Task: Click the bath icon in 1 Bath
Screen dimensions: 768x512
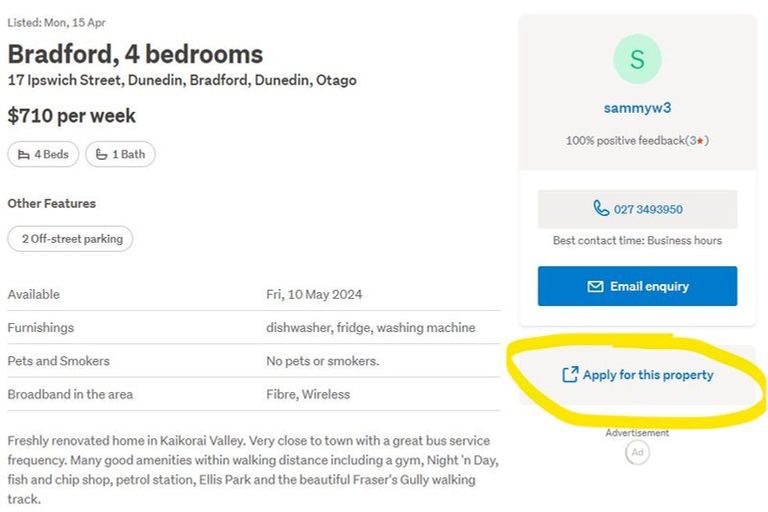Action: click(100, 154)
